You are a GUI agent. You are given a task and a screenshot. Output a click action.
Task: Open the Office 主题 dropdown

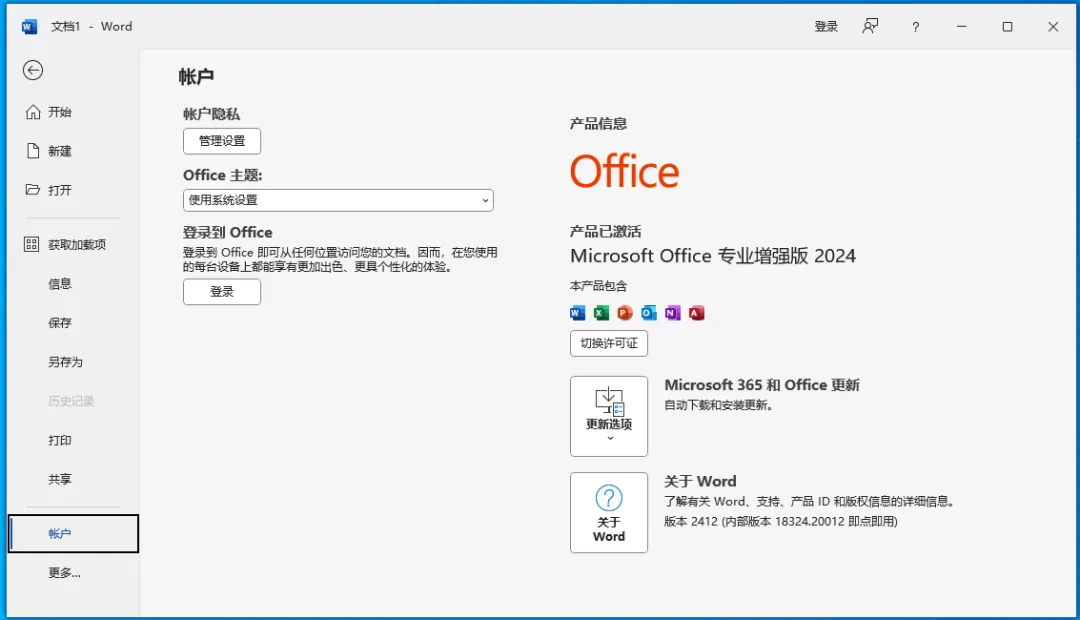click(338, 200)
